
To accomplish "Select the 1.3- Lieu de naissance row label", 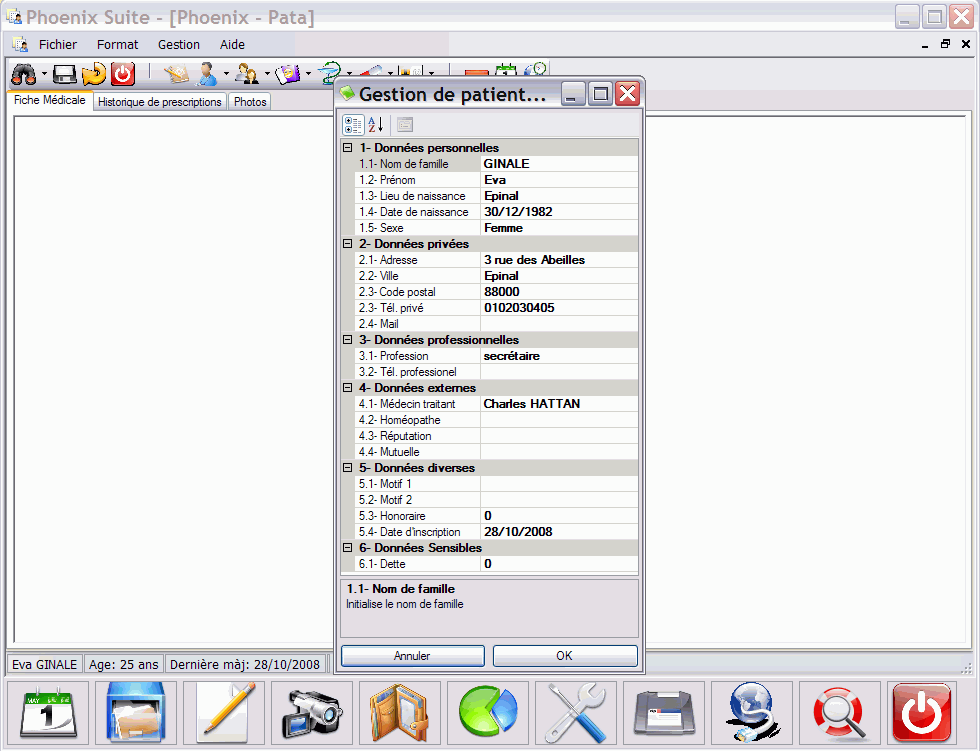I will pos(412,196).
